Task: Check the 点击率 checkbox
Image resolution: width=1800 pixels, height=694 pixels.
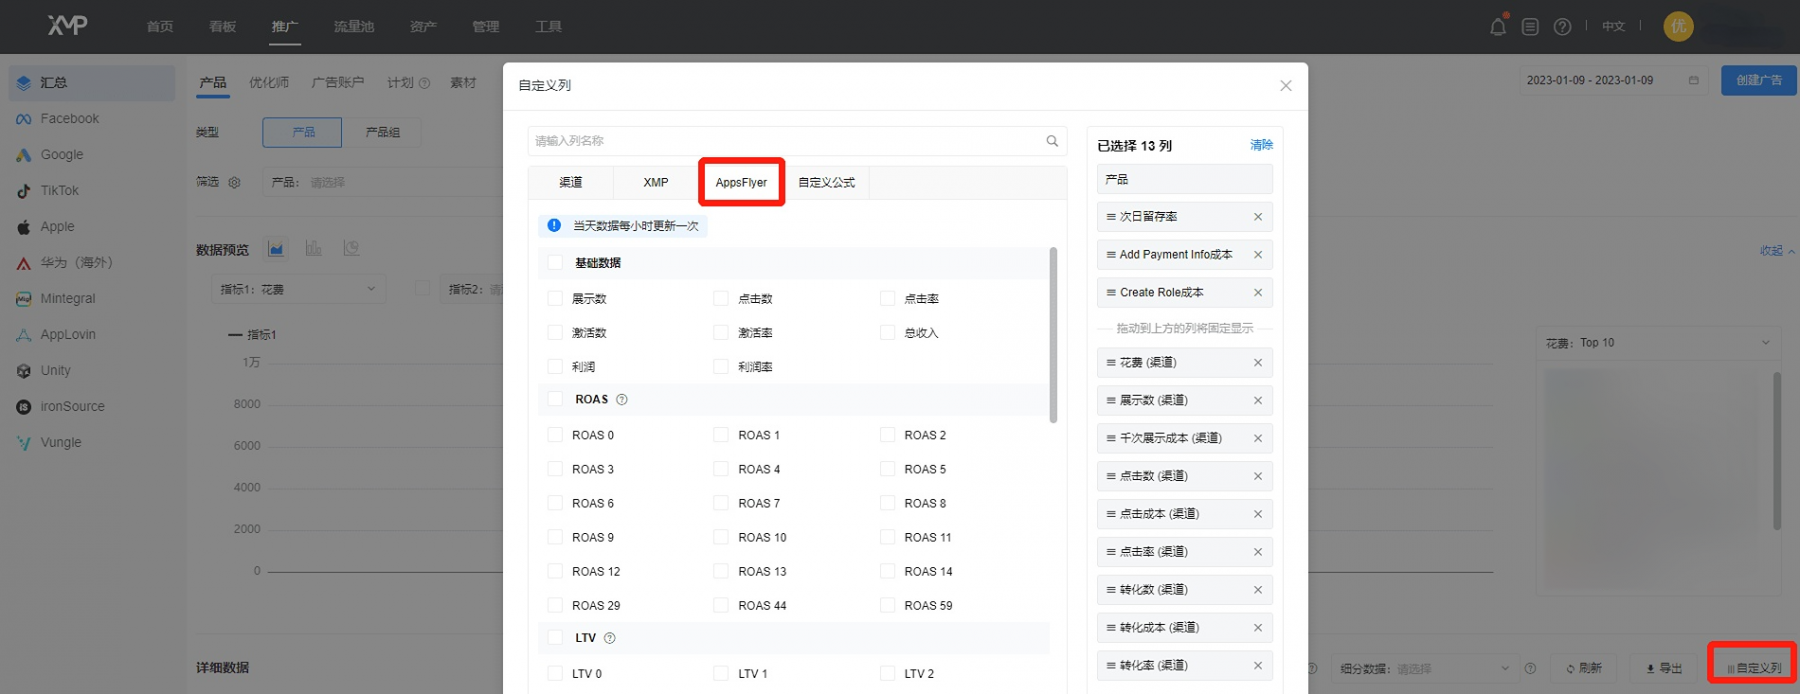Action: (887, 299)
